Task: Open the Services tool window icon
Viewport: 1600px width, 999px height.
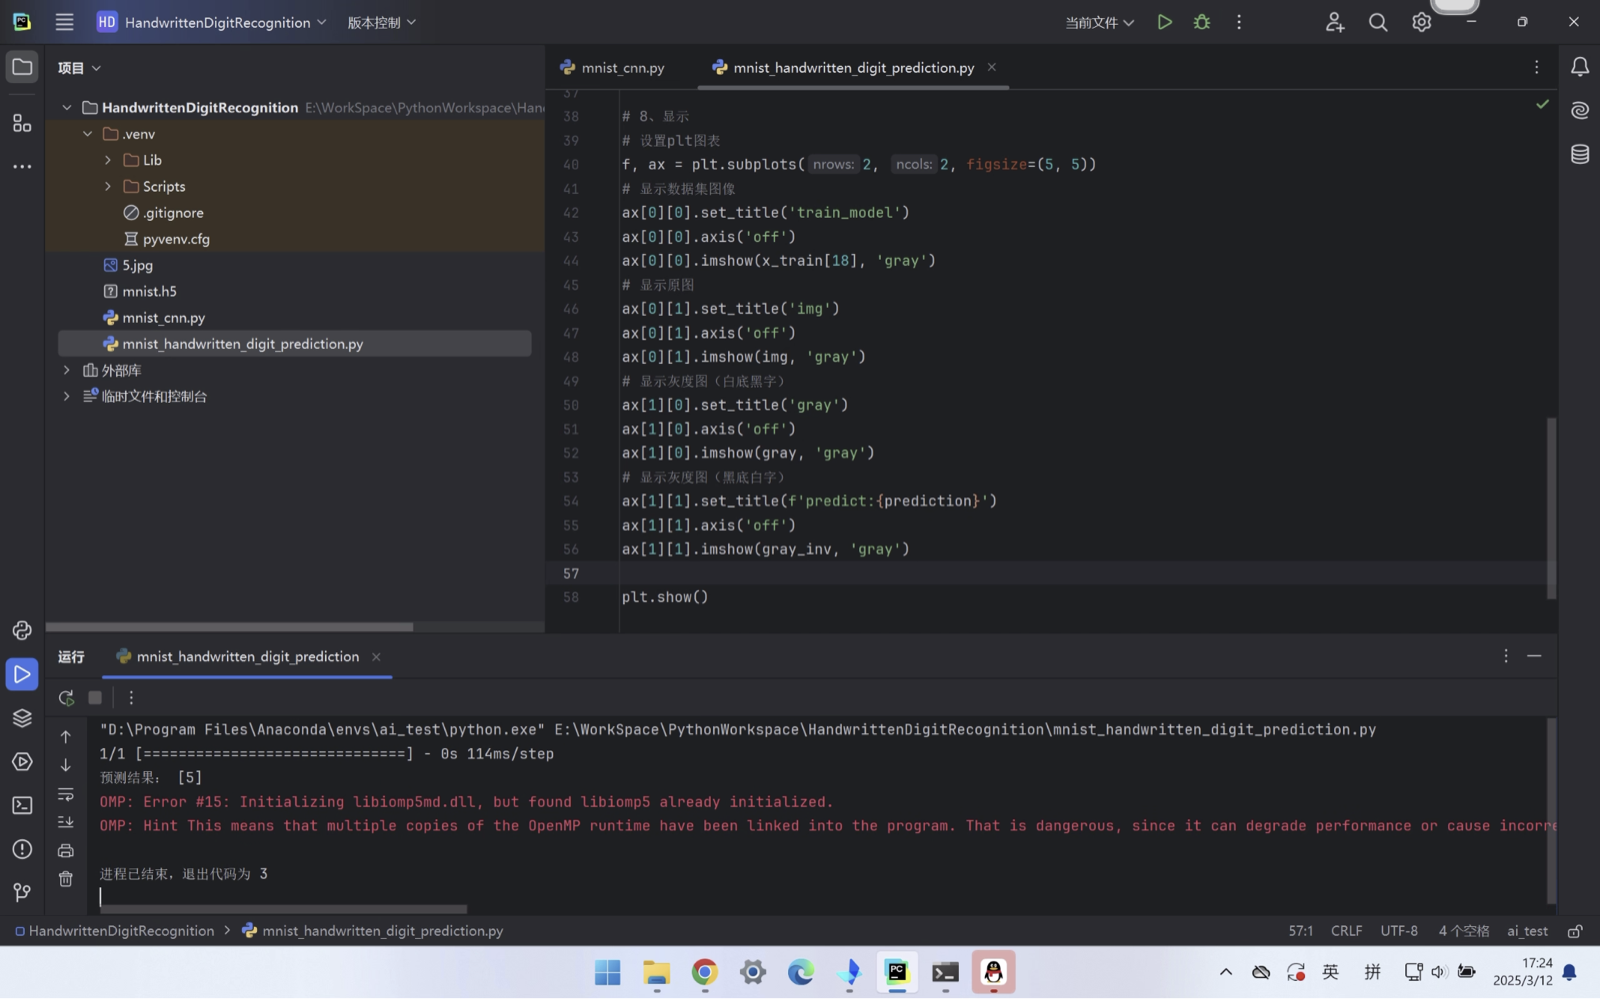Action: click(22, 762)
